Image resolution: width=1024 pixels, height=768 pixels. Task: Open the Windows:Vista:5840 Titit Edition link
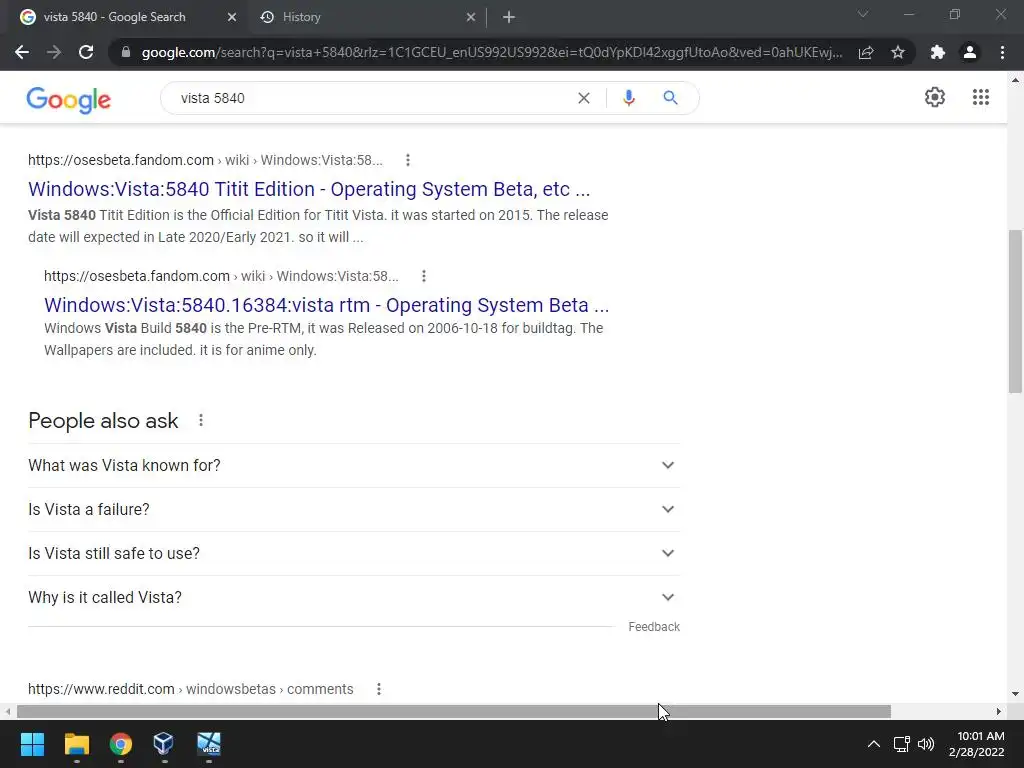pos(309,189)
